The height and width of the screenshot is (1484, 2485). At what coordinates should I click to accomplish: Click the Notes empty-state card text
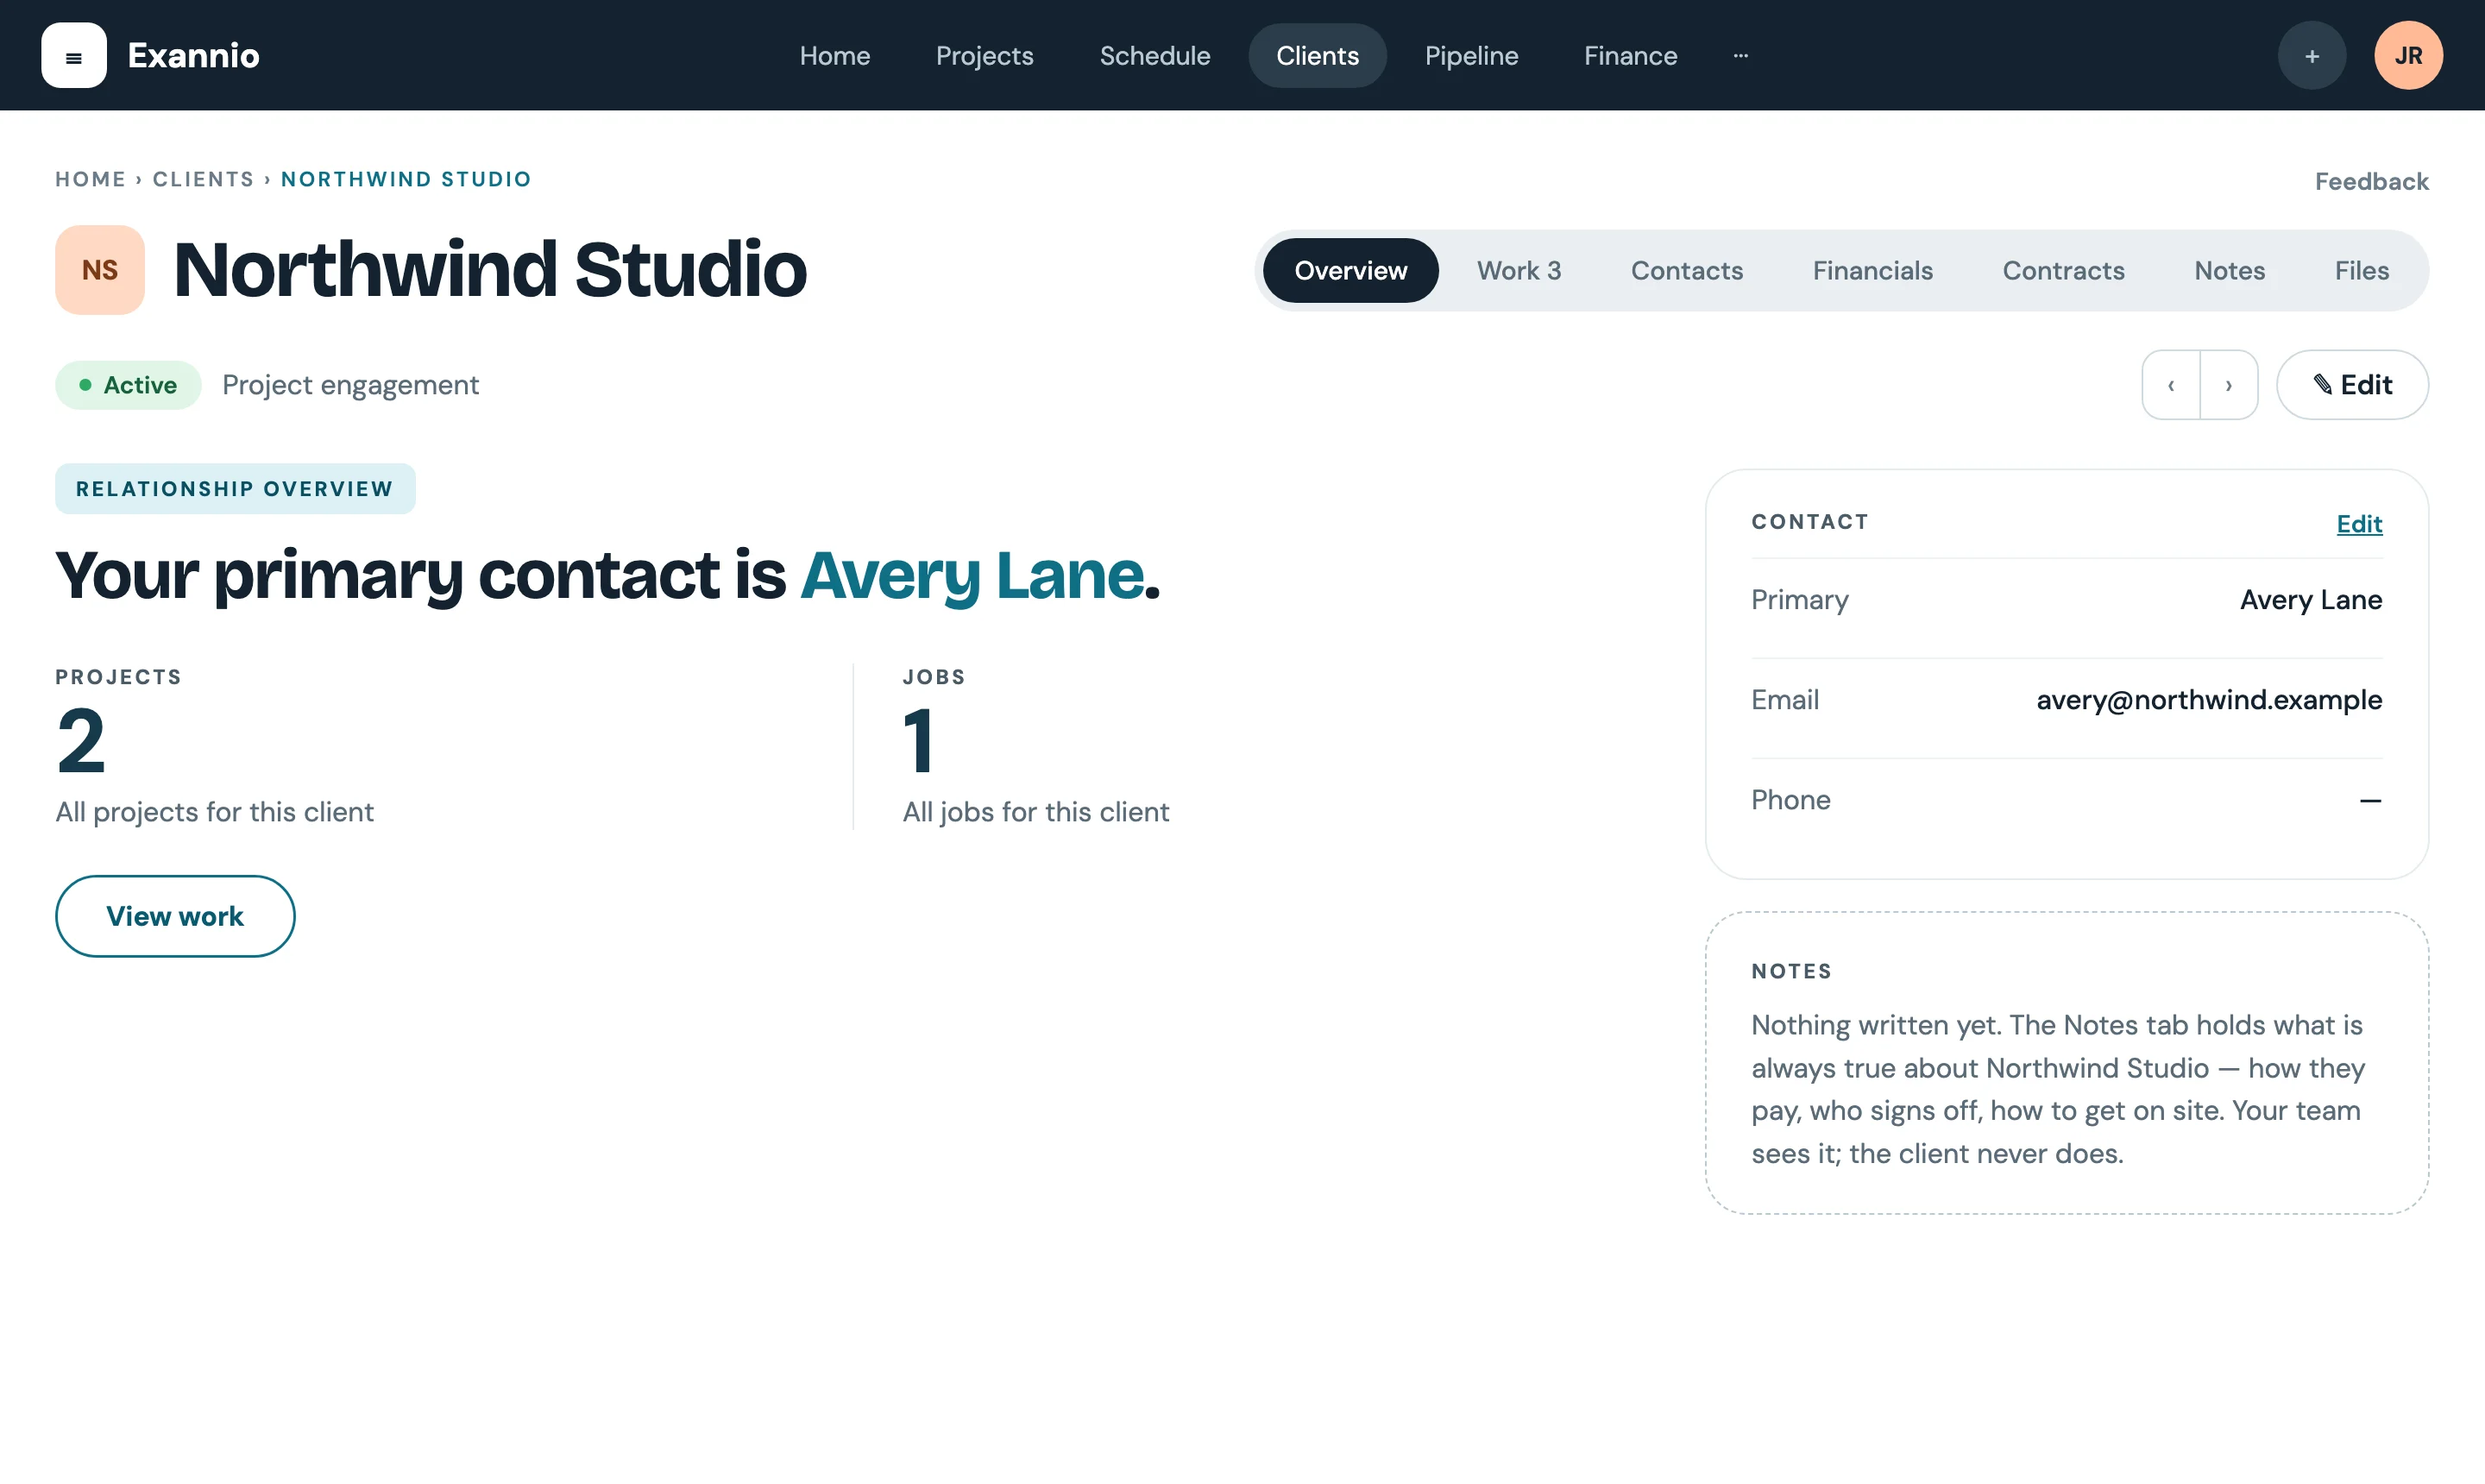tap(2058, 1089)
